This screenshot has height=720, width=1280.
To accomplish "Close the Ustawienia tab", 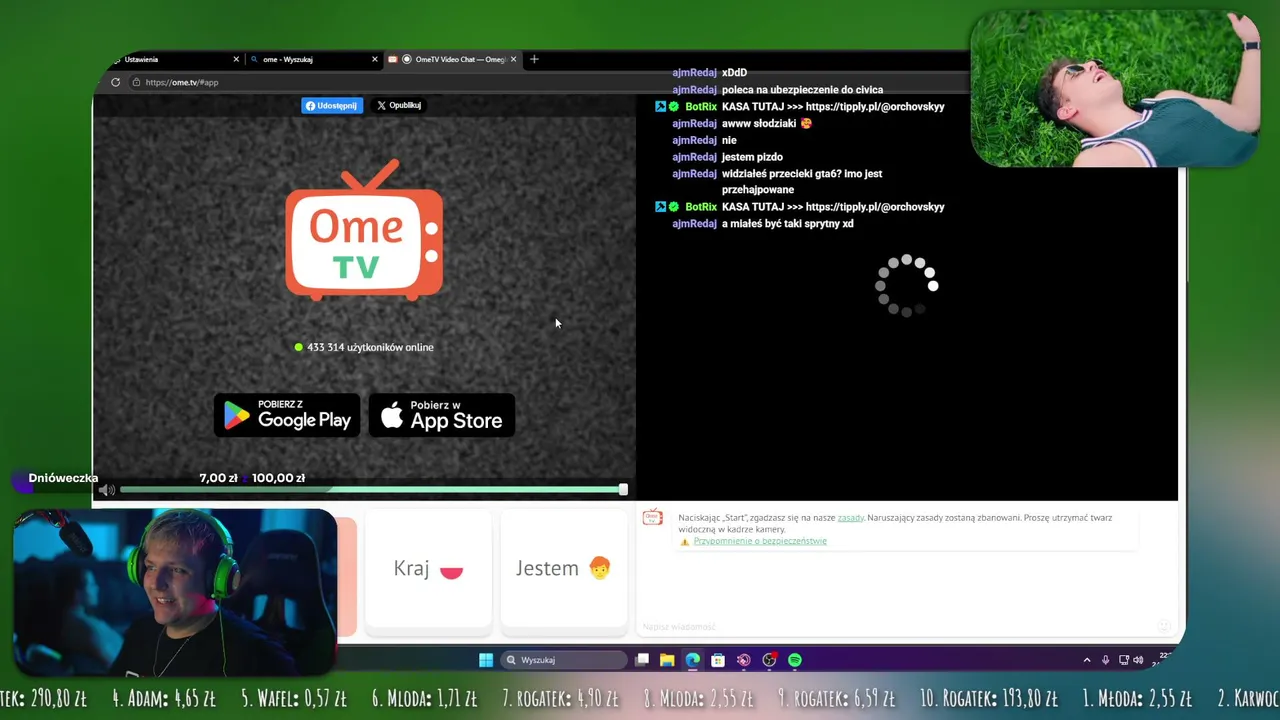I will point(236,59).
